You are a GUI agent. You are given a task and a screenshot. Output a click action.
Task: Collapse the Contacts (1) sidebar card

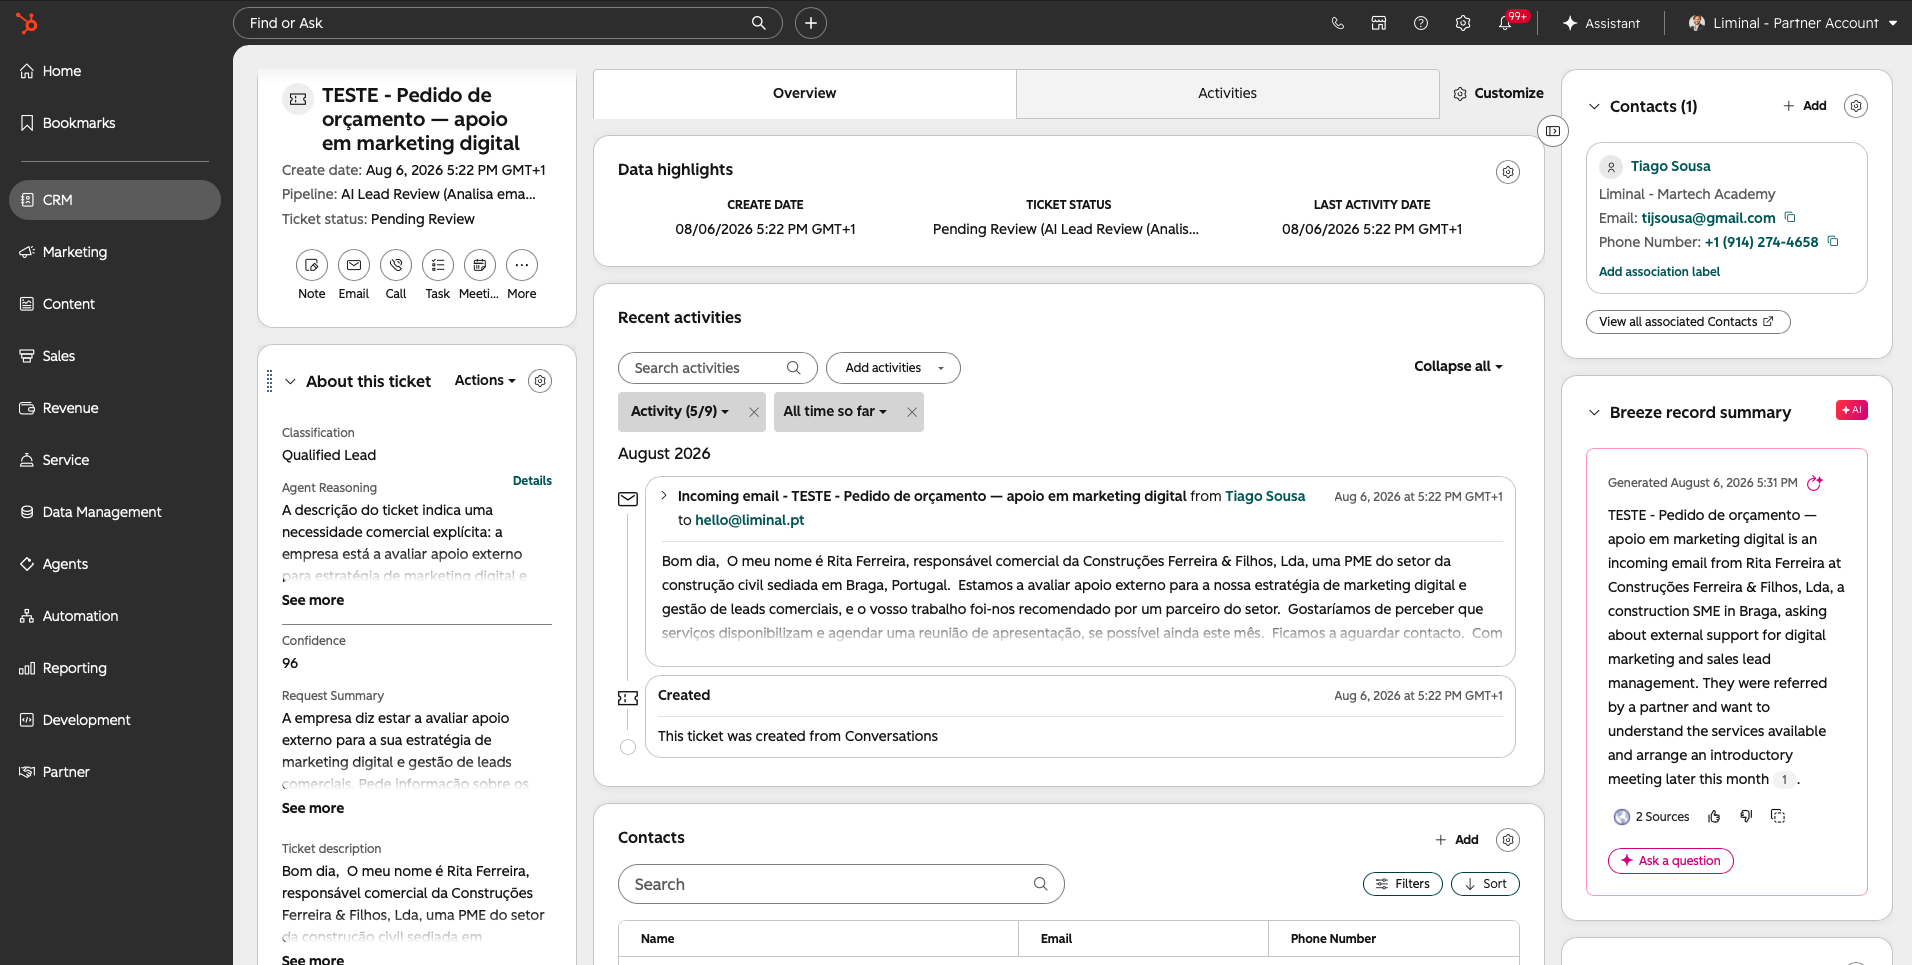click(1594, 106)
